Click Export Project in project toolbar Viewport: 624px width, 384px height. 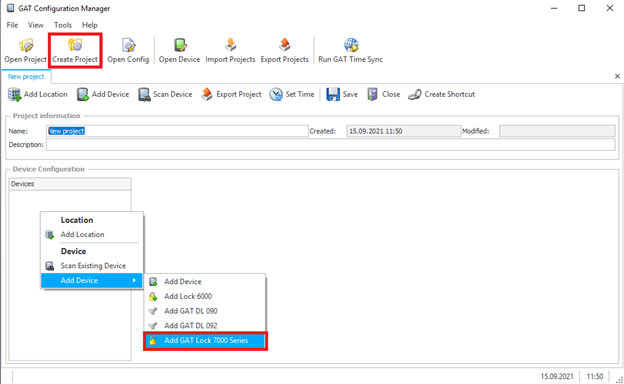(231, 94)
